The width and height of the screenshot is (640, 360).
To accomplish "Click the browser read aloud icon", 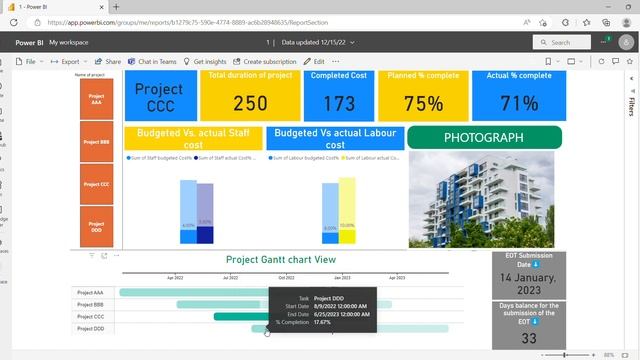I will (527, 22).
